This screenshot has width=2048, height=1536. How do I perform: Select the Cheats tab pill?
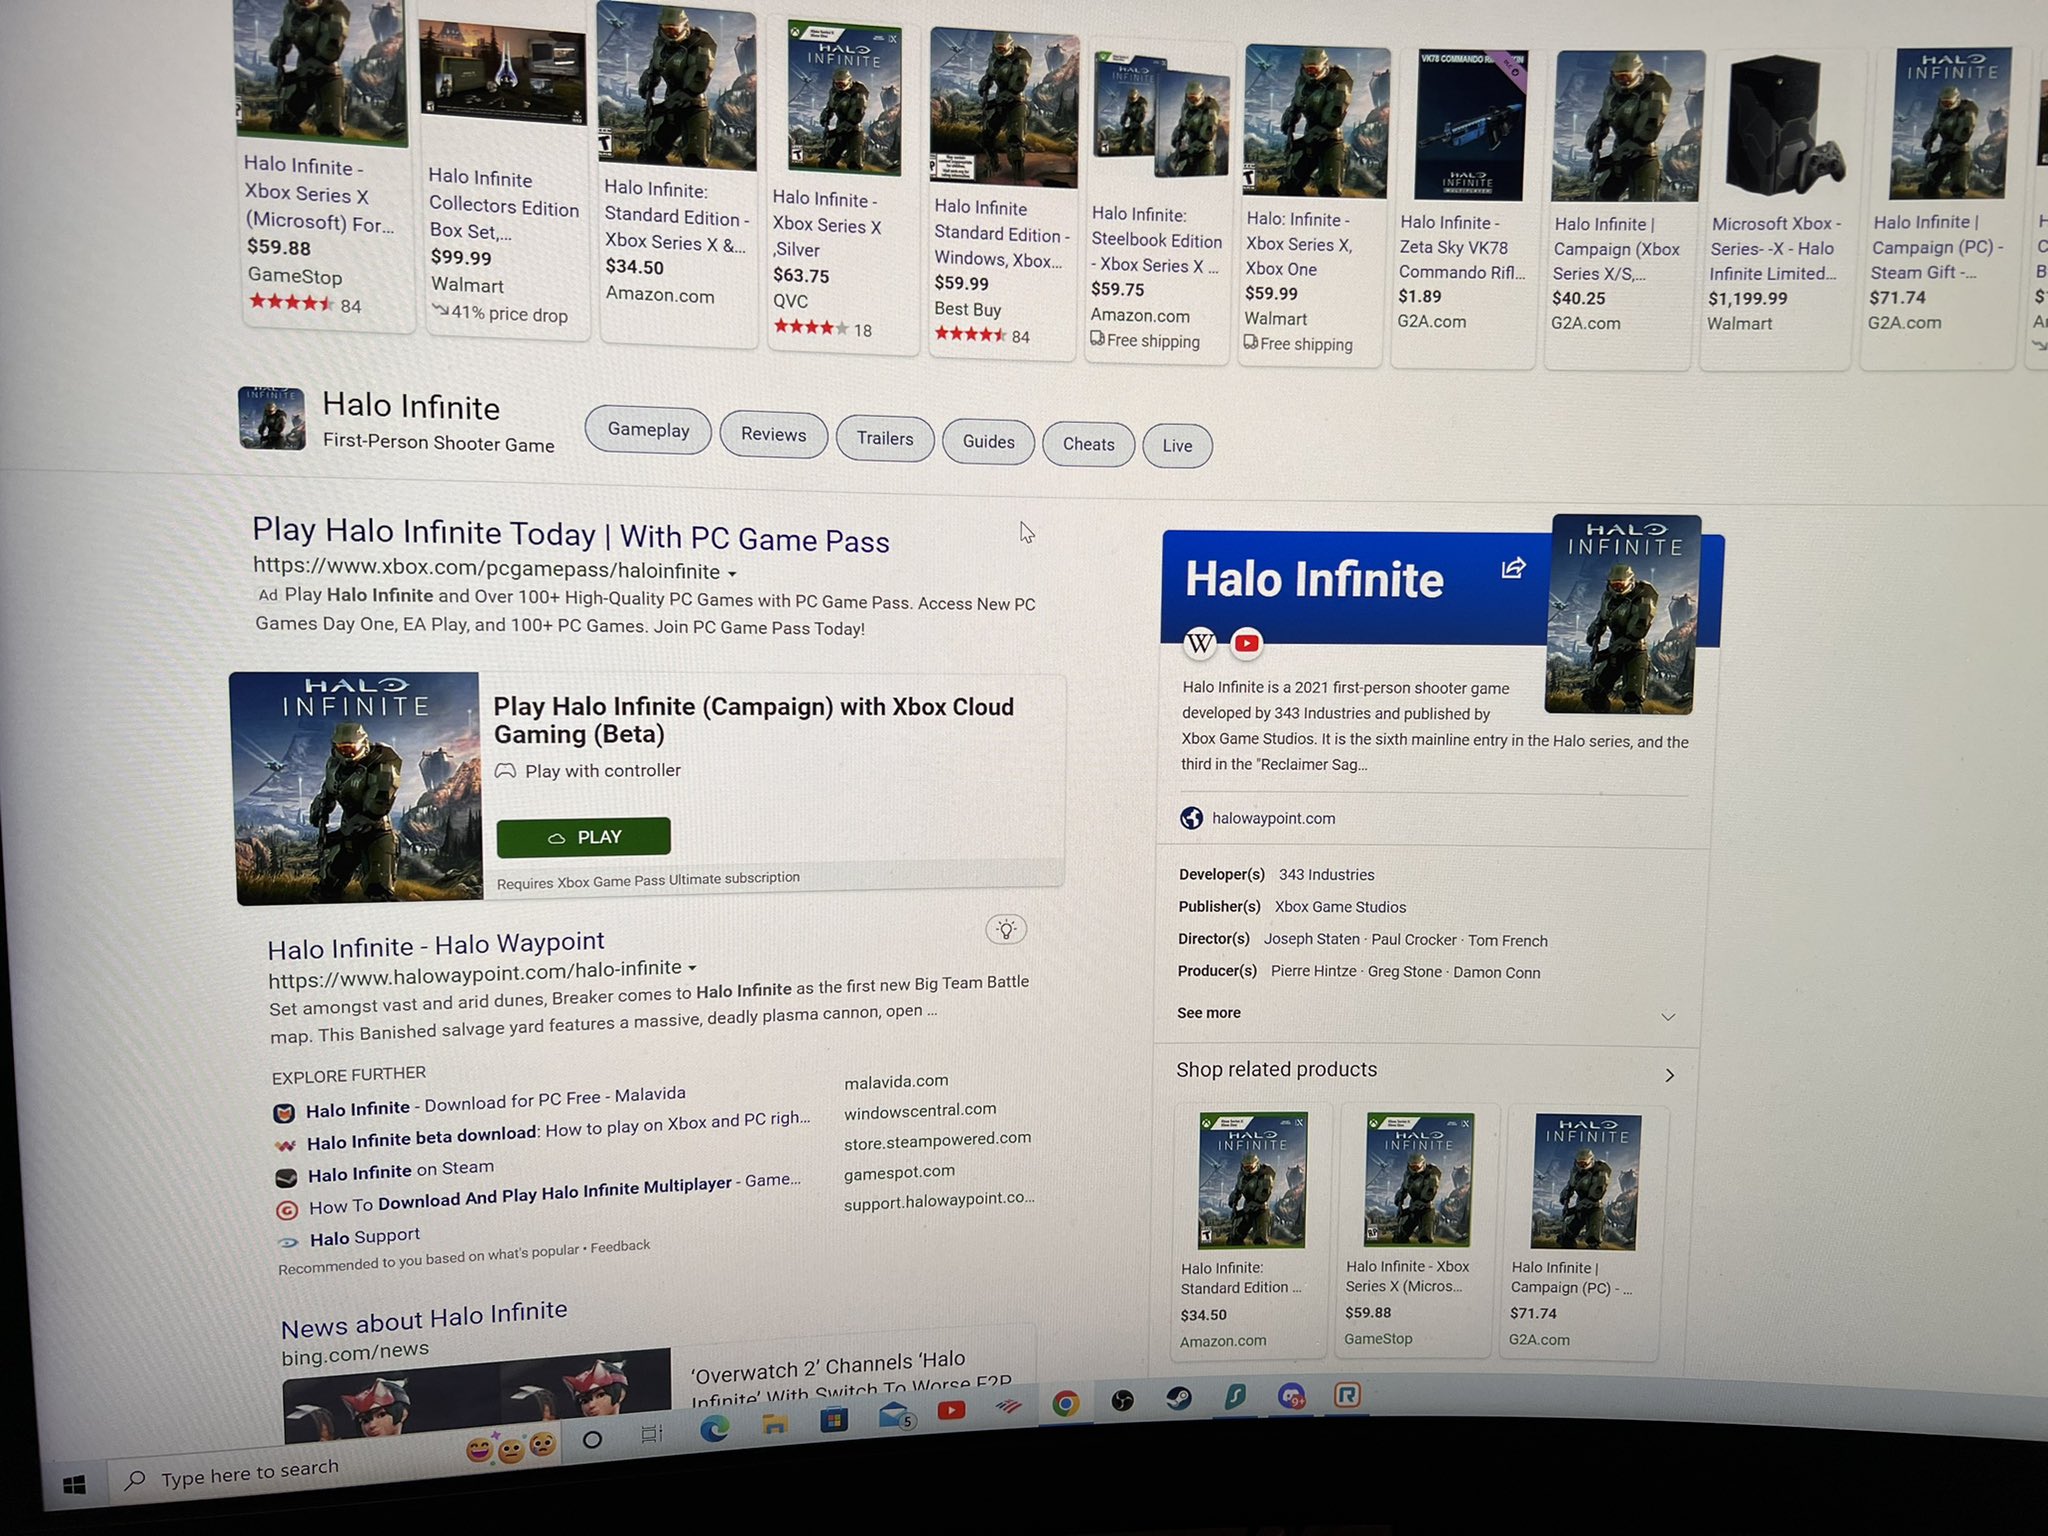[x=1088, y=444]
